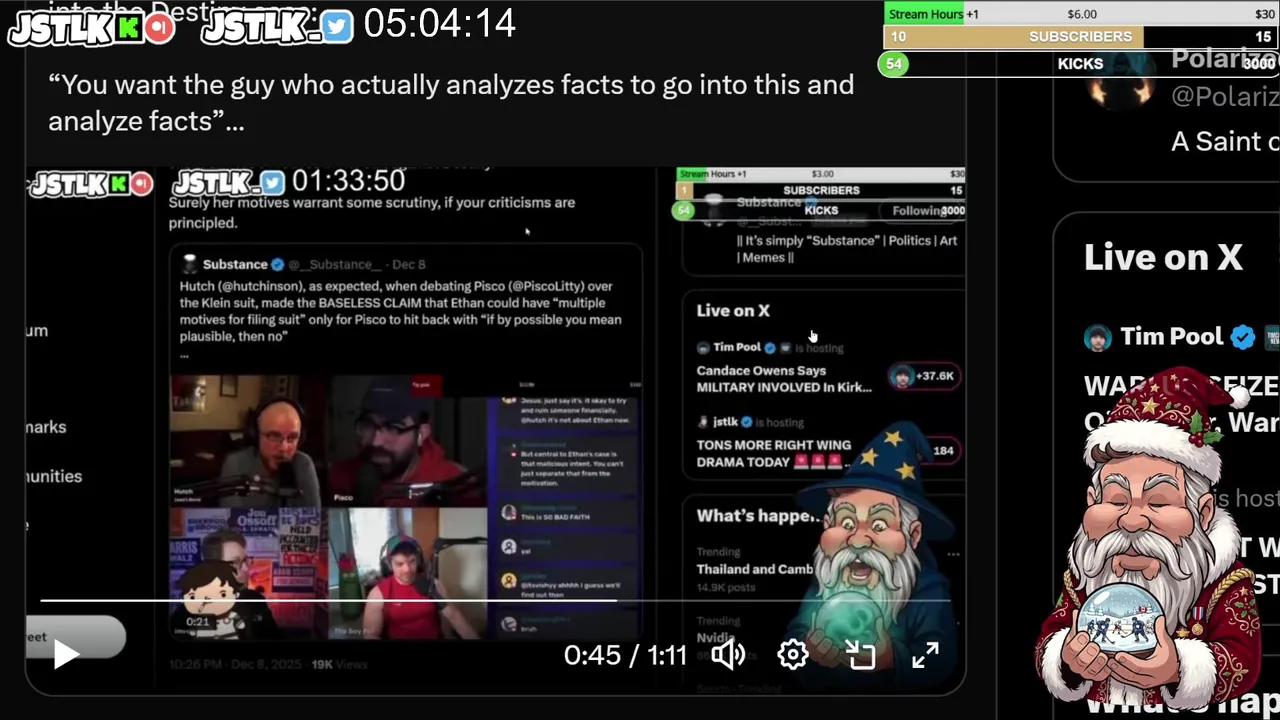Click the 0:45 / 1:11 time display
Viewport: 1280px width, 720px height.
point(625,655)
